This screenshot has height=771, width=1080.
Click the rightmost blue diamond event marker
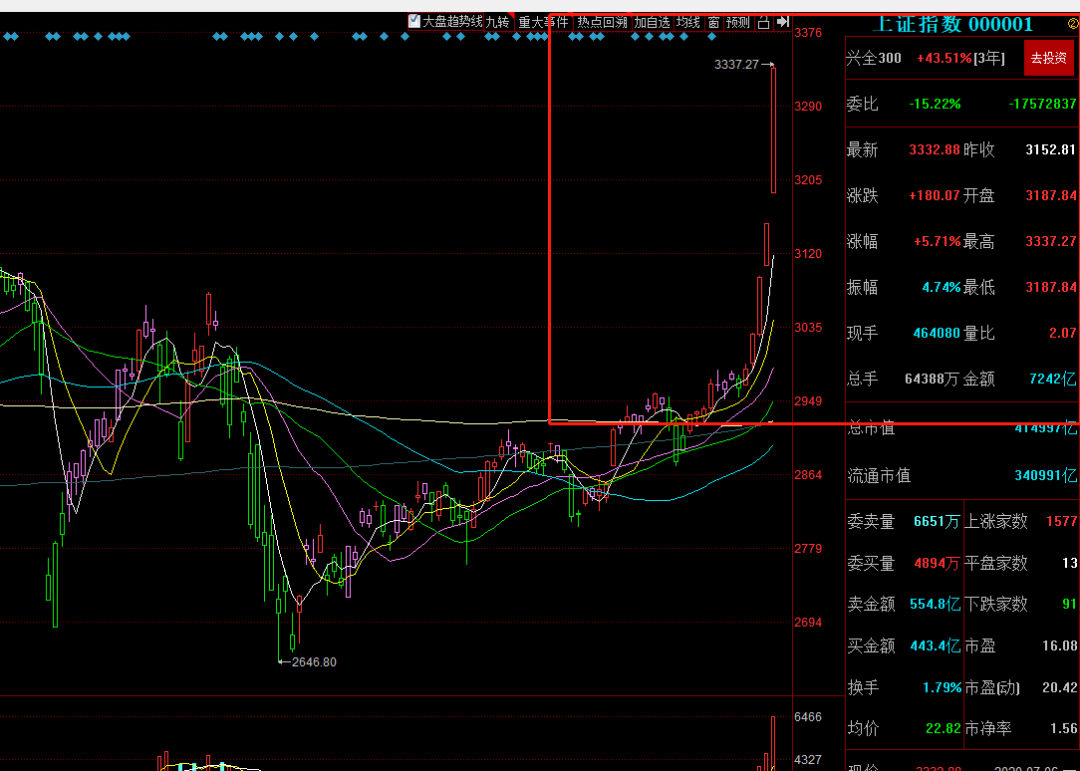click(712, 37)
